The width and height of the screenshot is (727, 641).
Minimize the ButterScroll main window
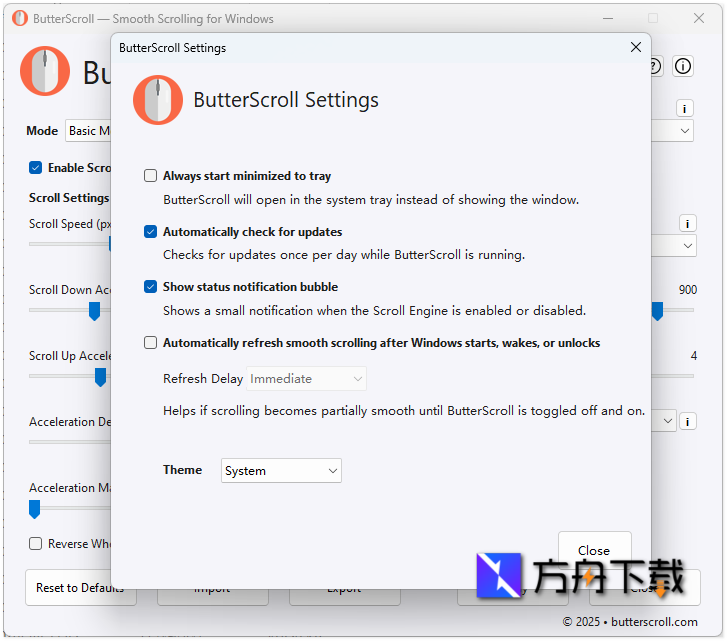click(x=608, y=19)
